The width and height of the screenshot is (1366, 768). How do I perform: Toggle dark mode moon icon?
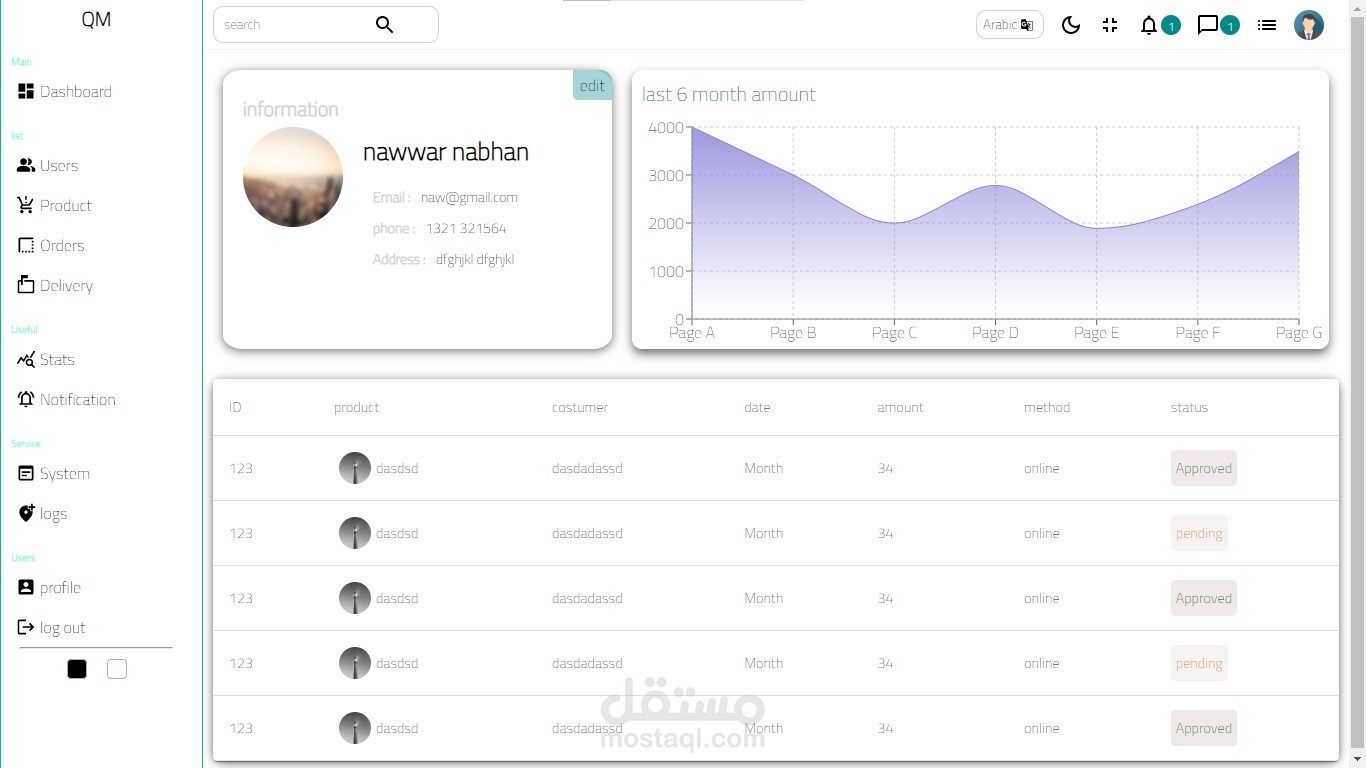point(1071,25)
